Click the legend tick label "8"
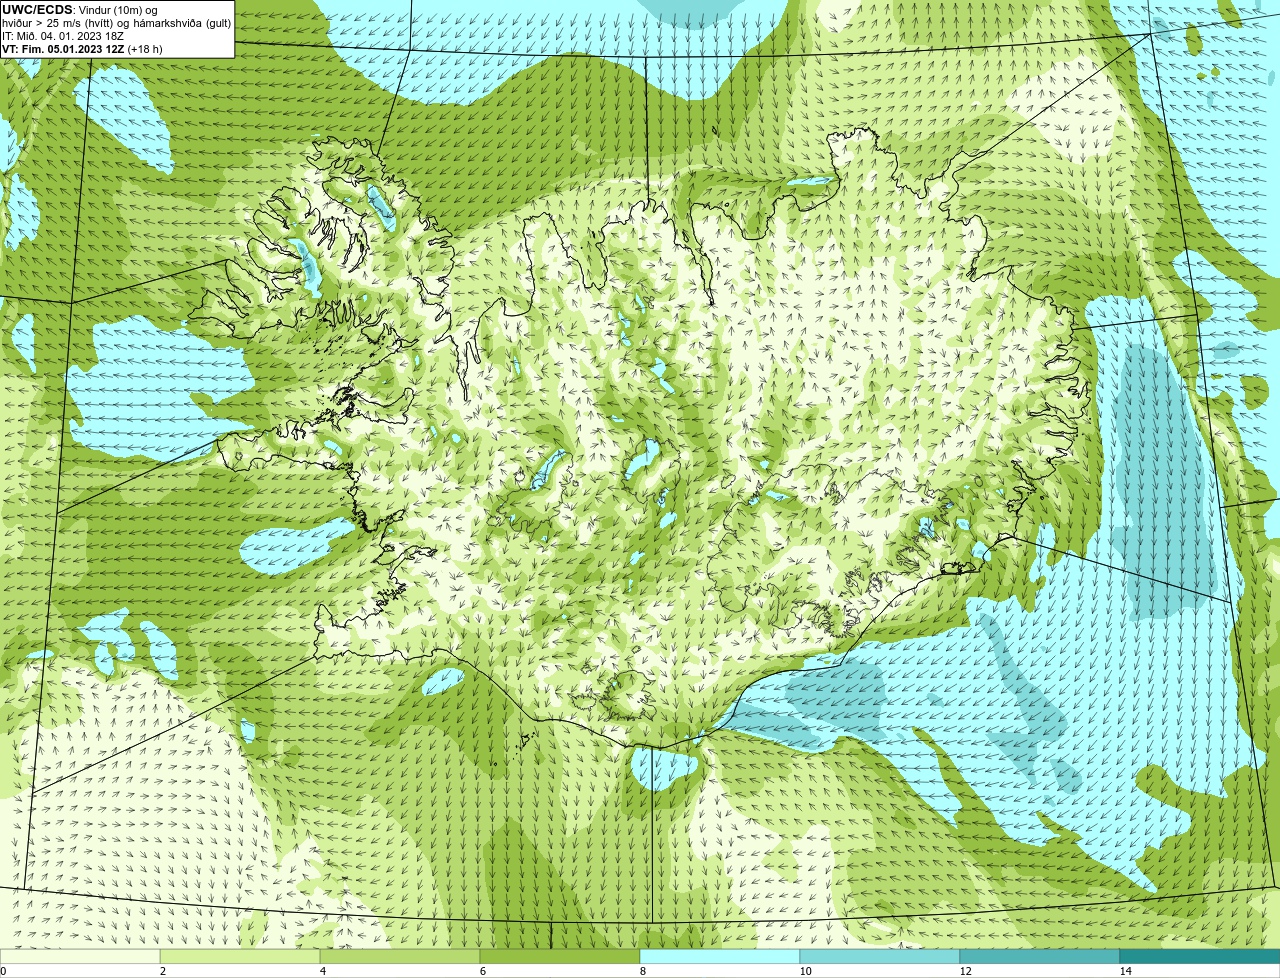Viewport: 1280px width, 978px height. (642, 971)
